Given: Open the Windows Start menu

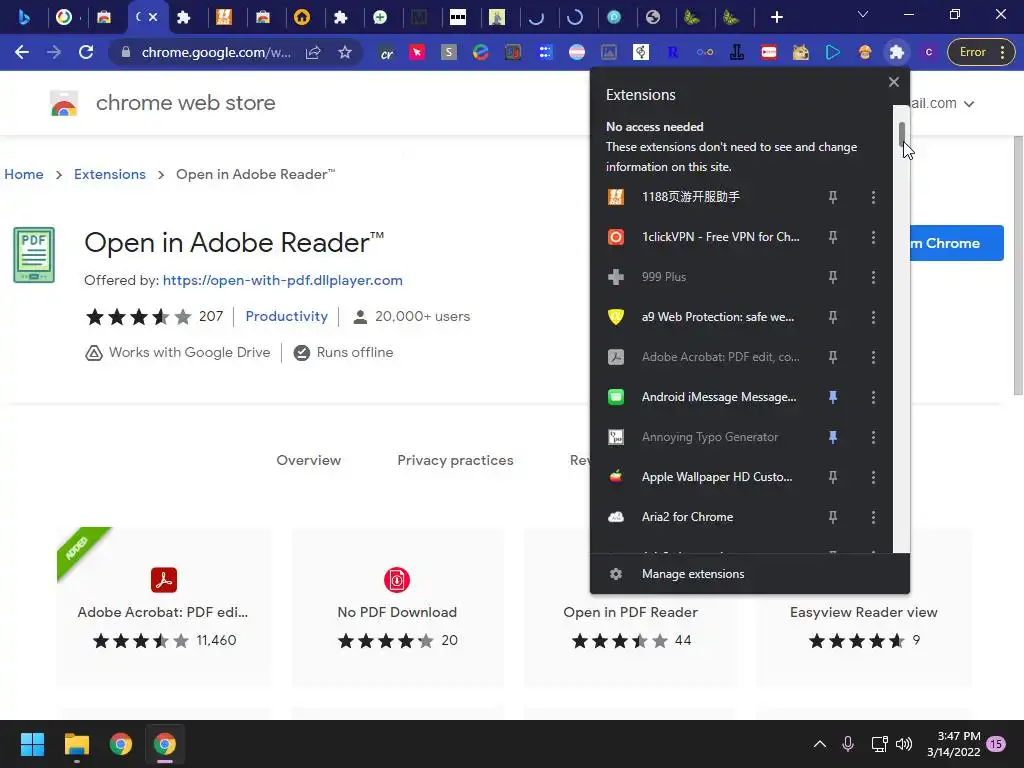Looking at the screenshot, I should 32,744.
